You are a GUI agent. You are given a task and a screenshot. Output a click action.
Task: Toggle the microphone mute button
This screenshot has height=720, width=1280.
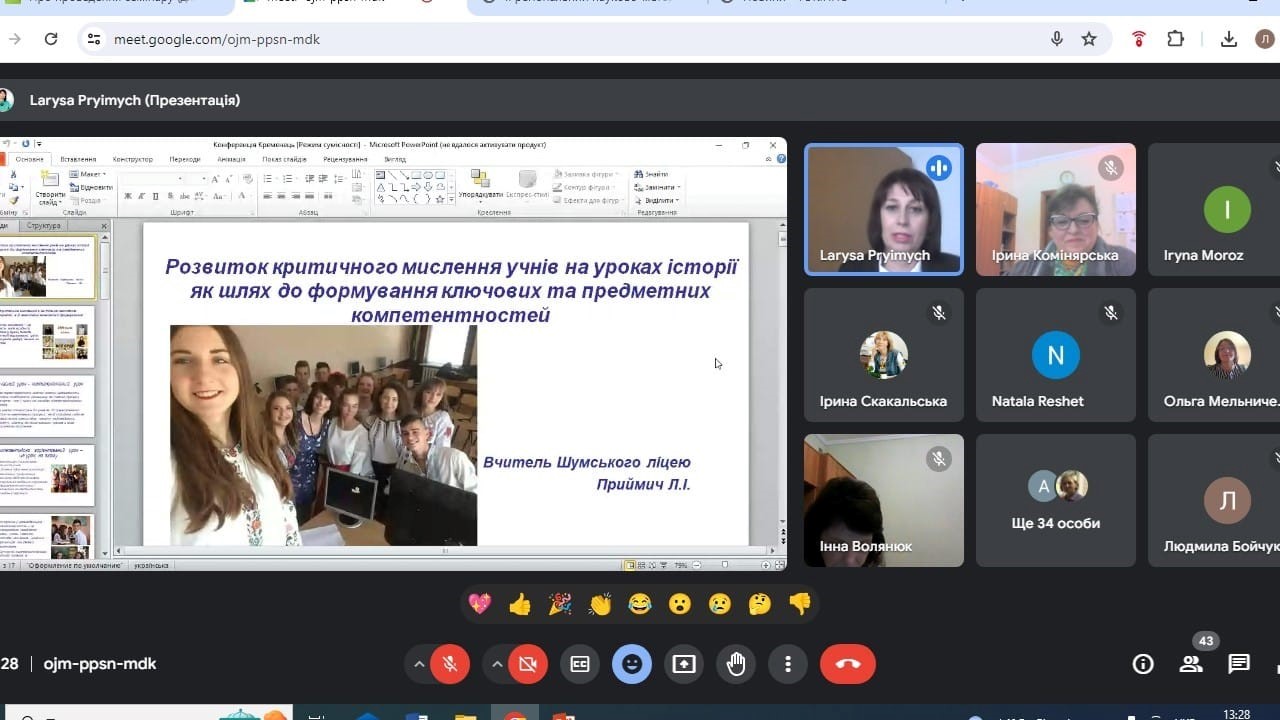pos(450,664)
